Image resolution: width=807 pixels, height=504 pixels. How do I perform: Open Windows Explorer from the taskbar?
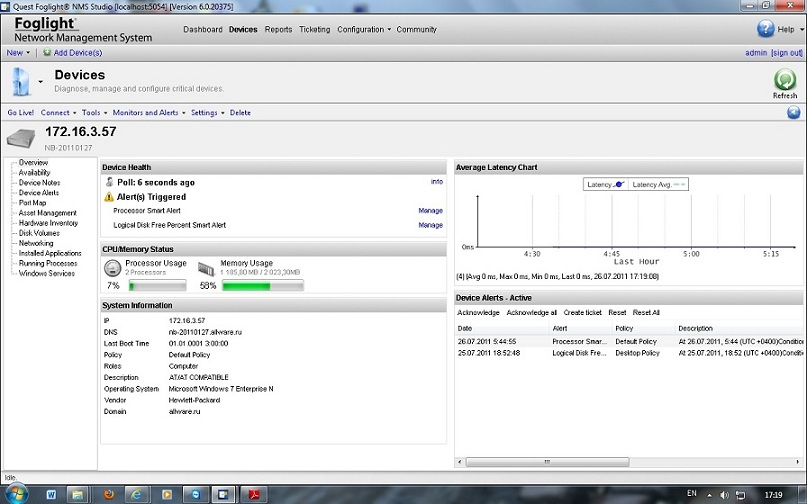click(x=78, y=495)
